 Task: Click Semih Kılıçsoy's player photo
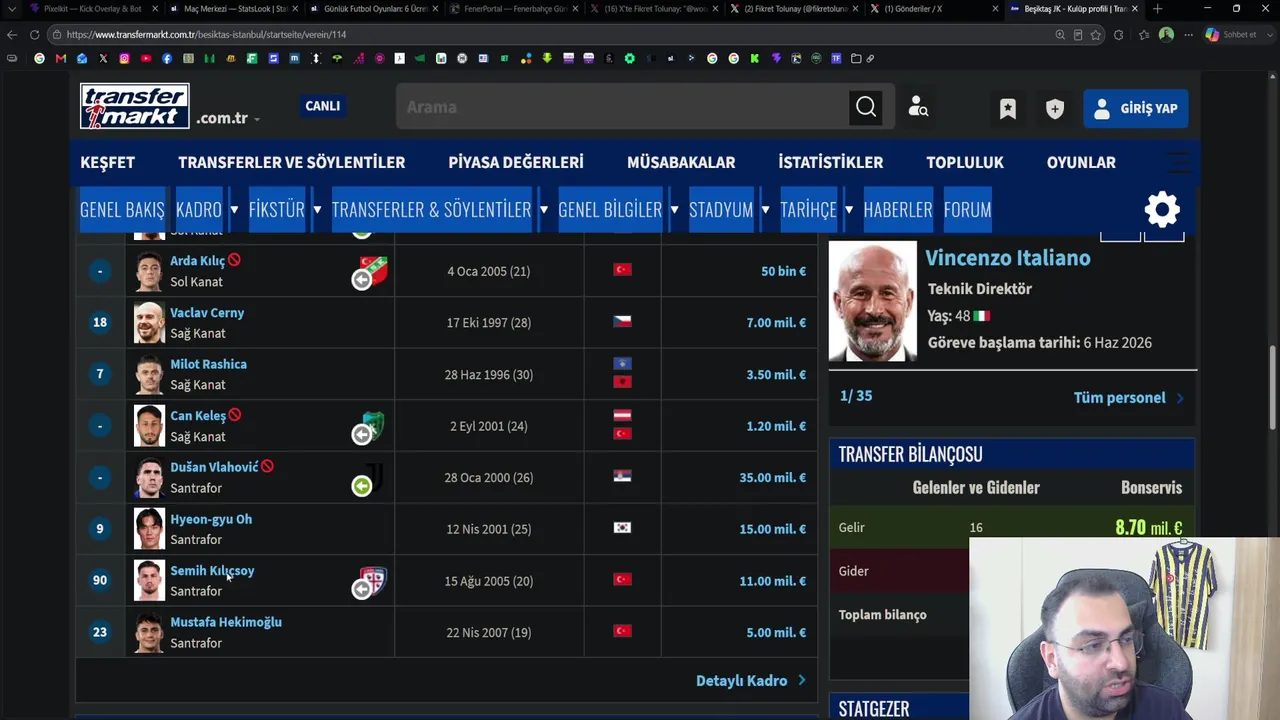(x=149, y=581)
